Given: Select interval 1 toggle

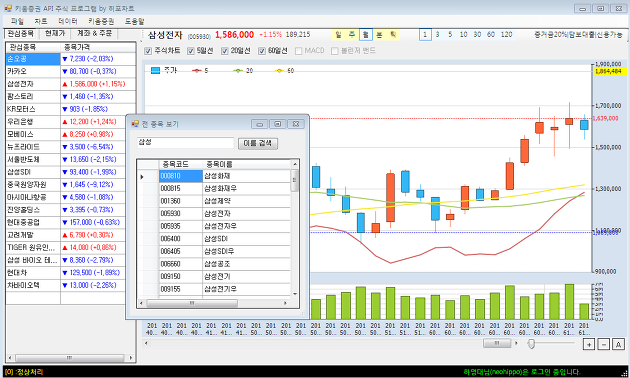Looking at the screenshot, I should pyautogui.click(x=425, y=35).
